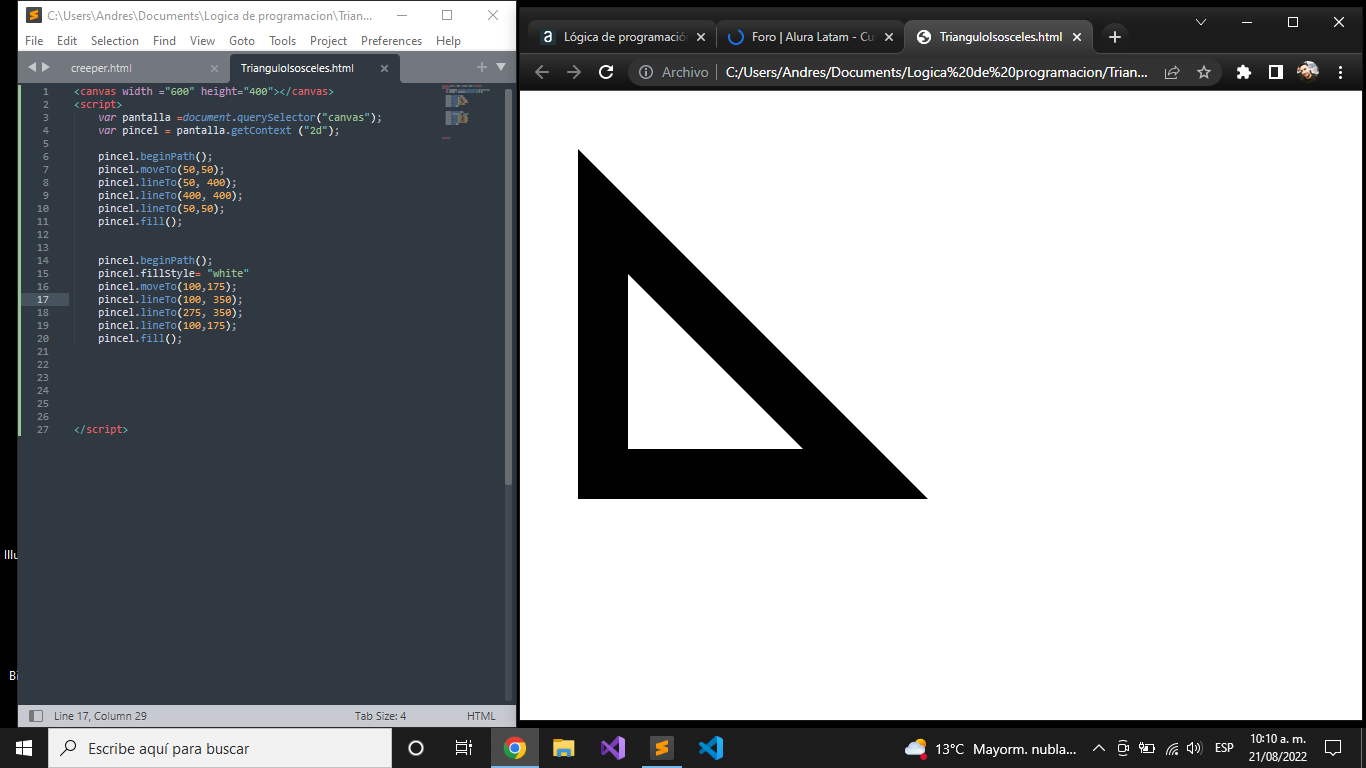Image resolution: width=1366 pixels, height=768 pixels.
Task: Open Chrome three-dot menu
Action: coord(1340,72)
